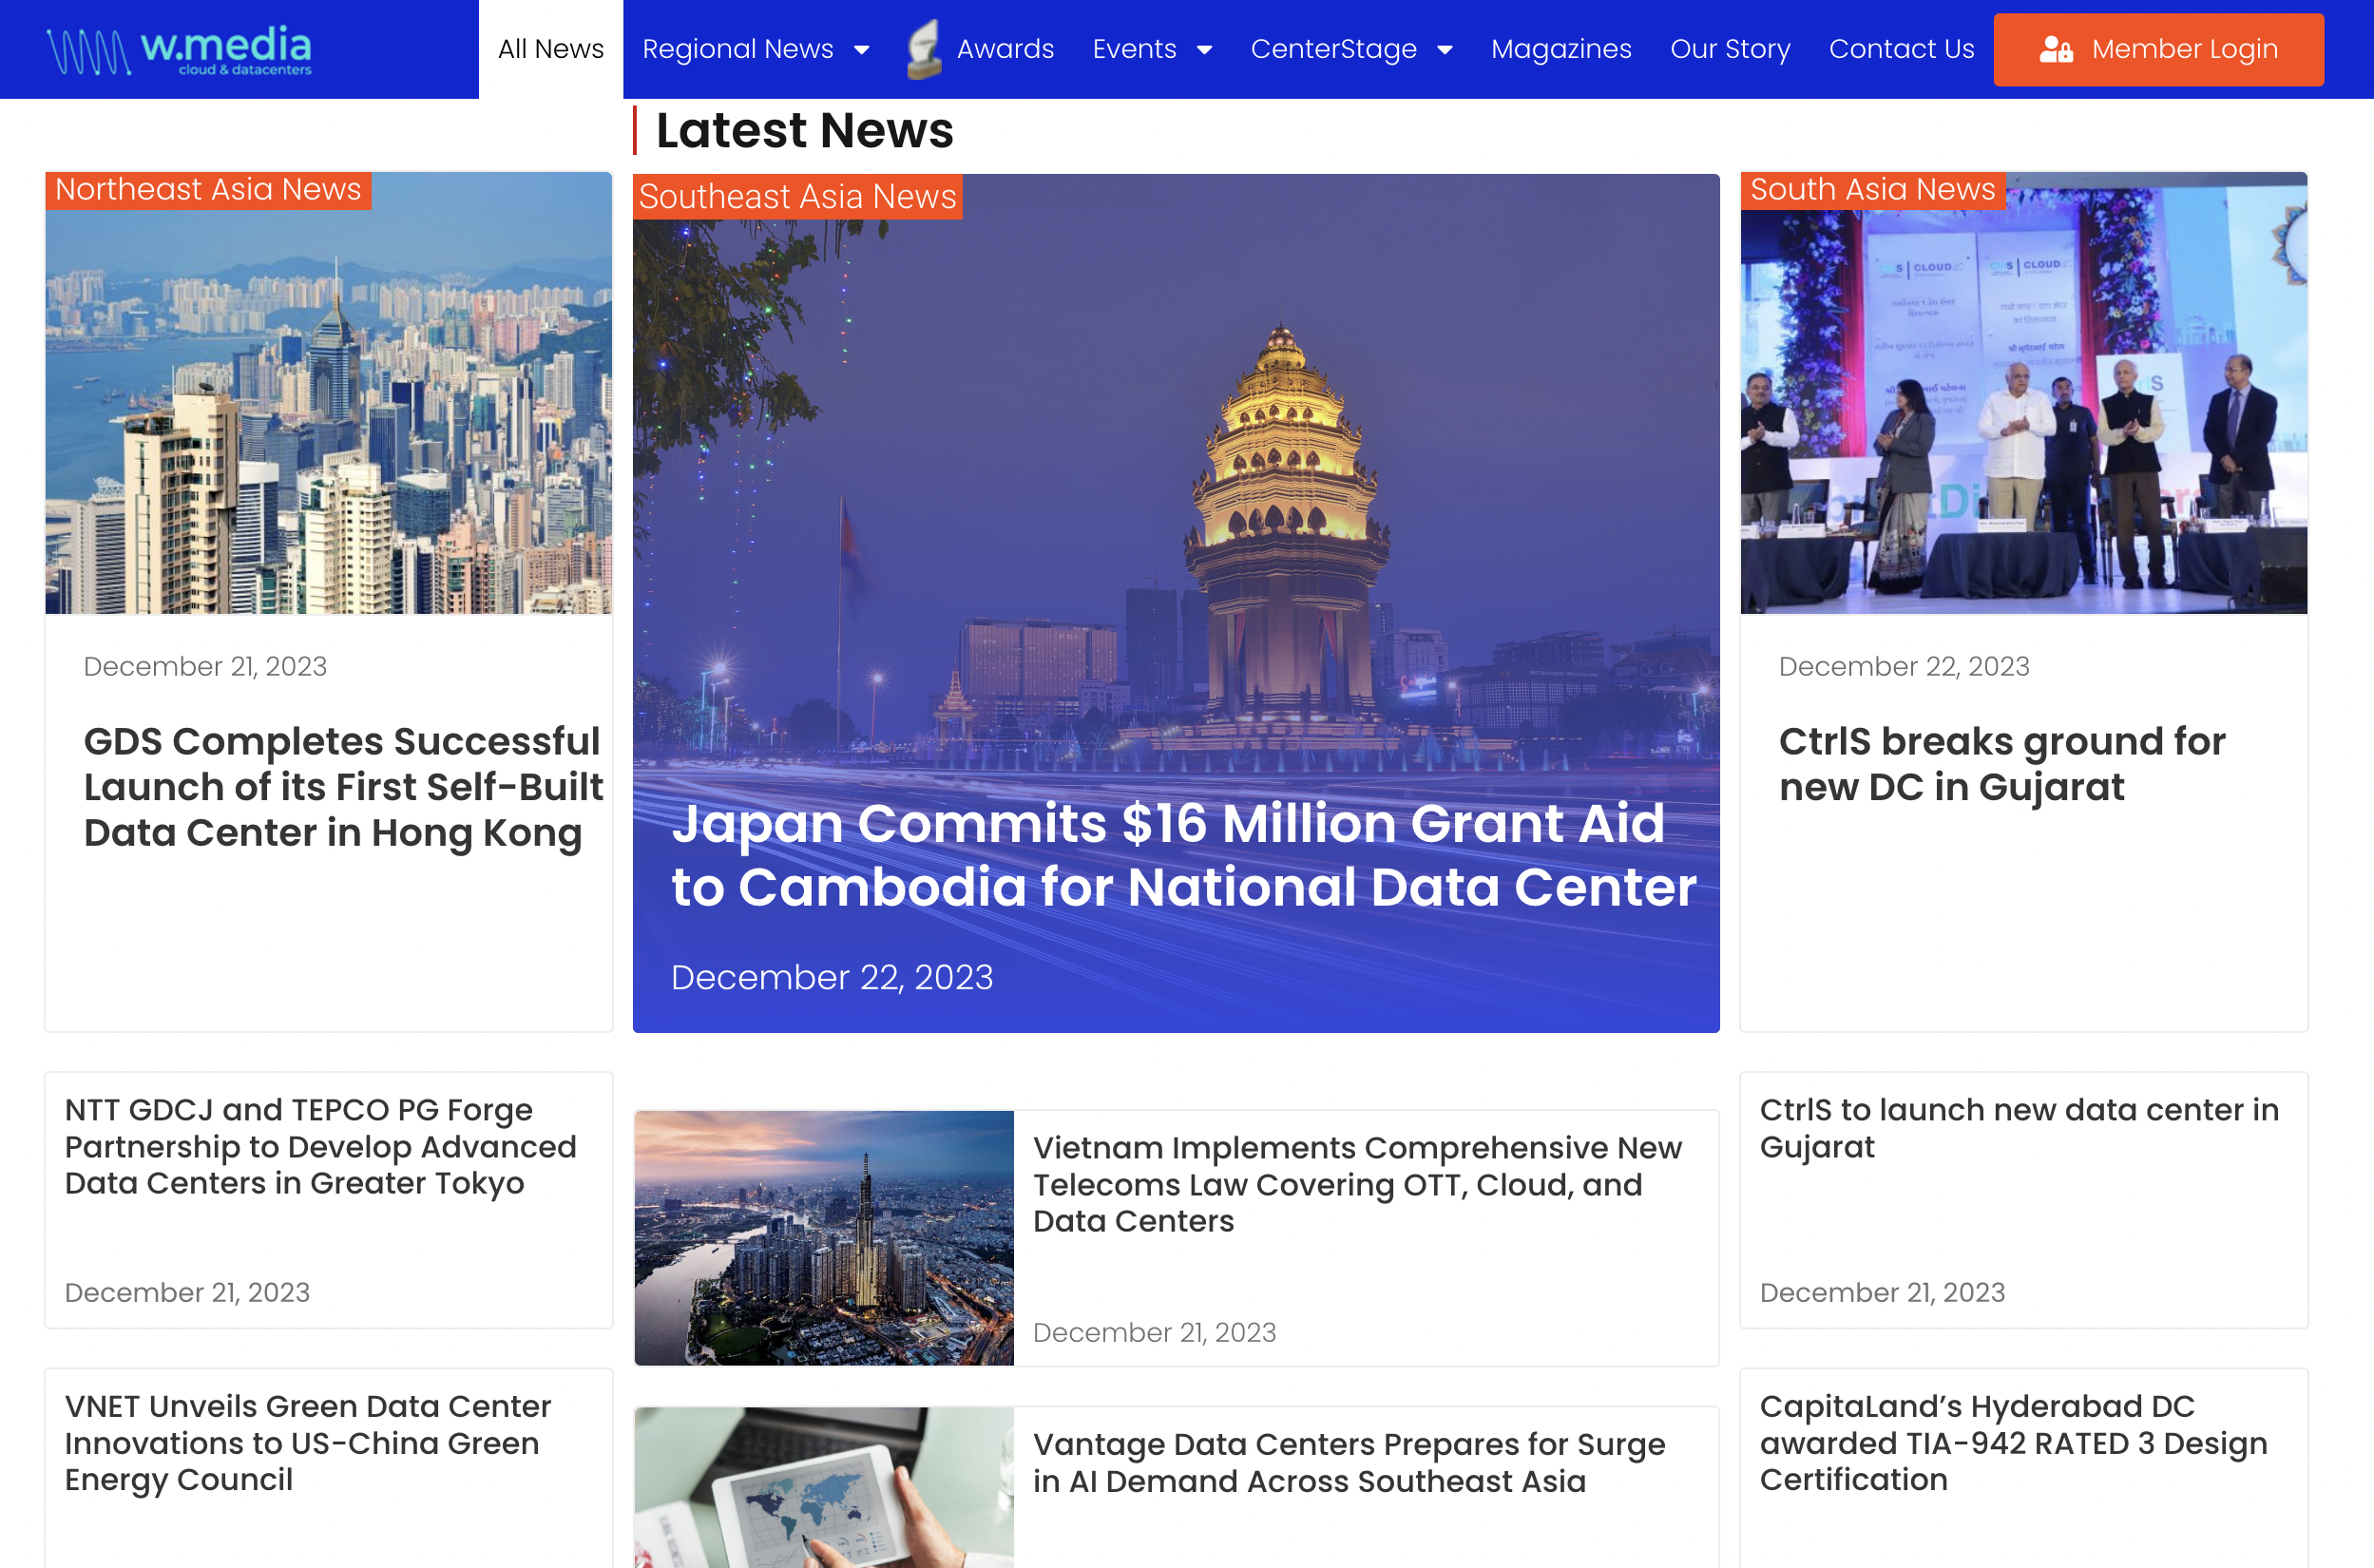Open the tablet world map thumbnail

point(824,1488)
